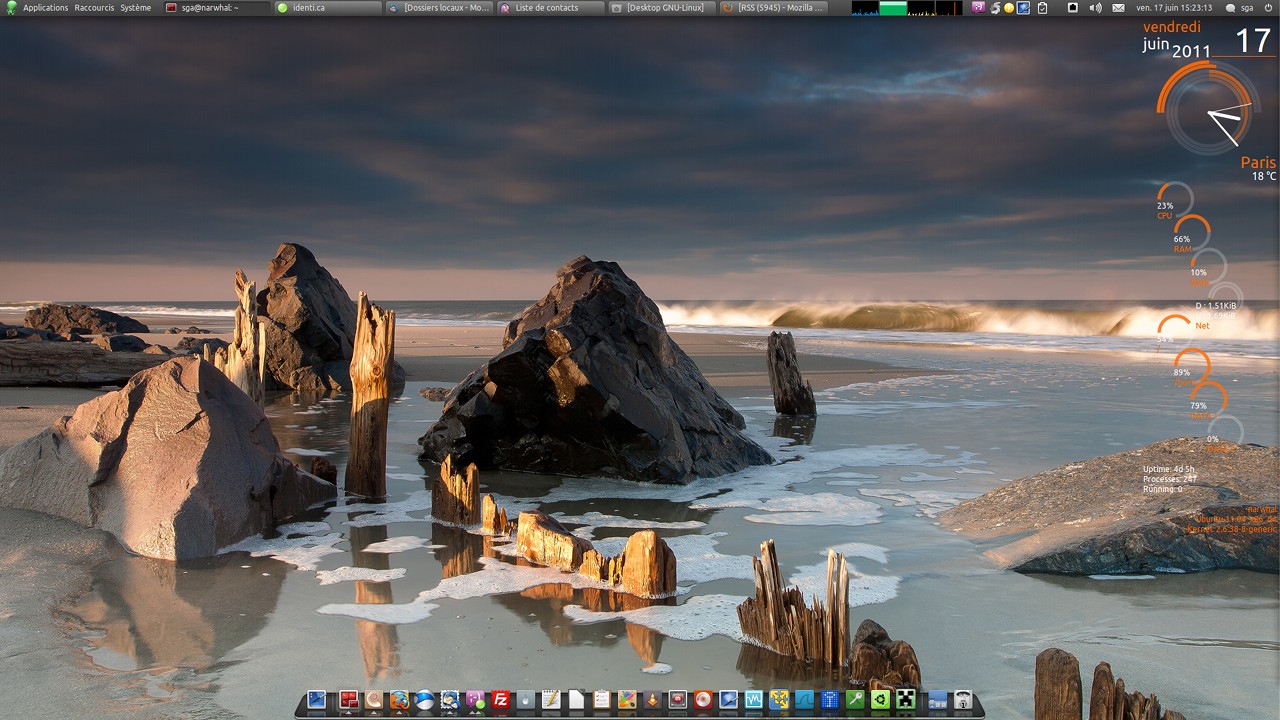Open the messaging envelope indicator
Screen dimensions: 1280x720
pos(1118,7)
